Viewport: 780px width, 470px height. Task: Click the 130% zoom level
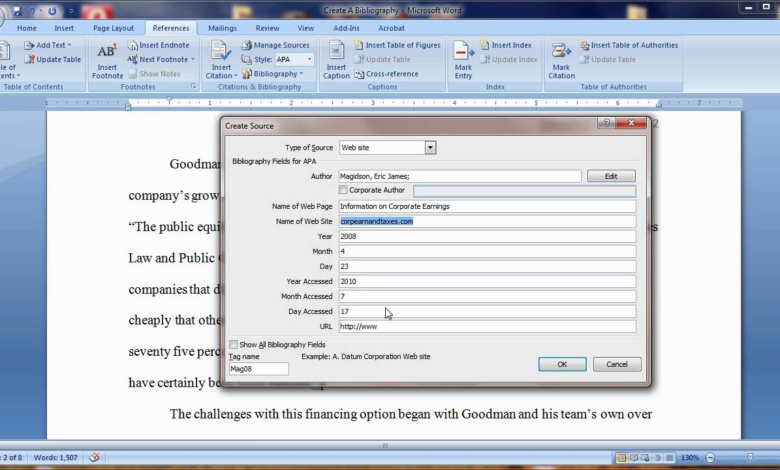click(x=689, y=458)
